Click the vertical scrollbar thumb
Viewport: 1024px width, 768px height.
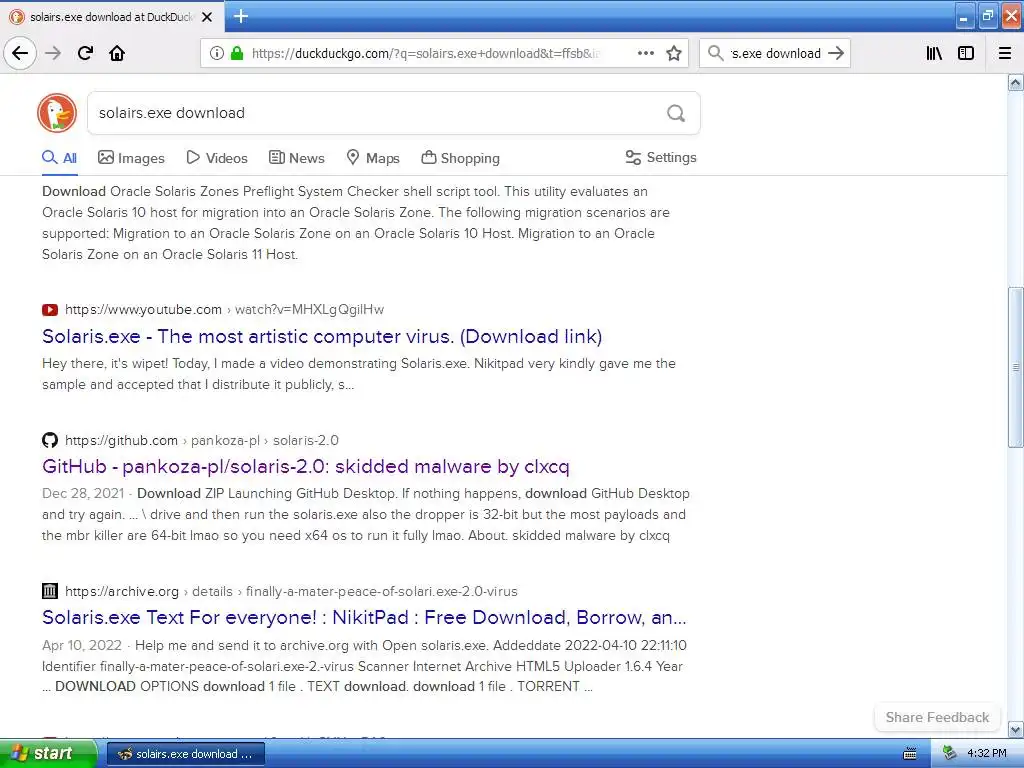point(1015,366)
